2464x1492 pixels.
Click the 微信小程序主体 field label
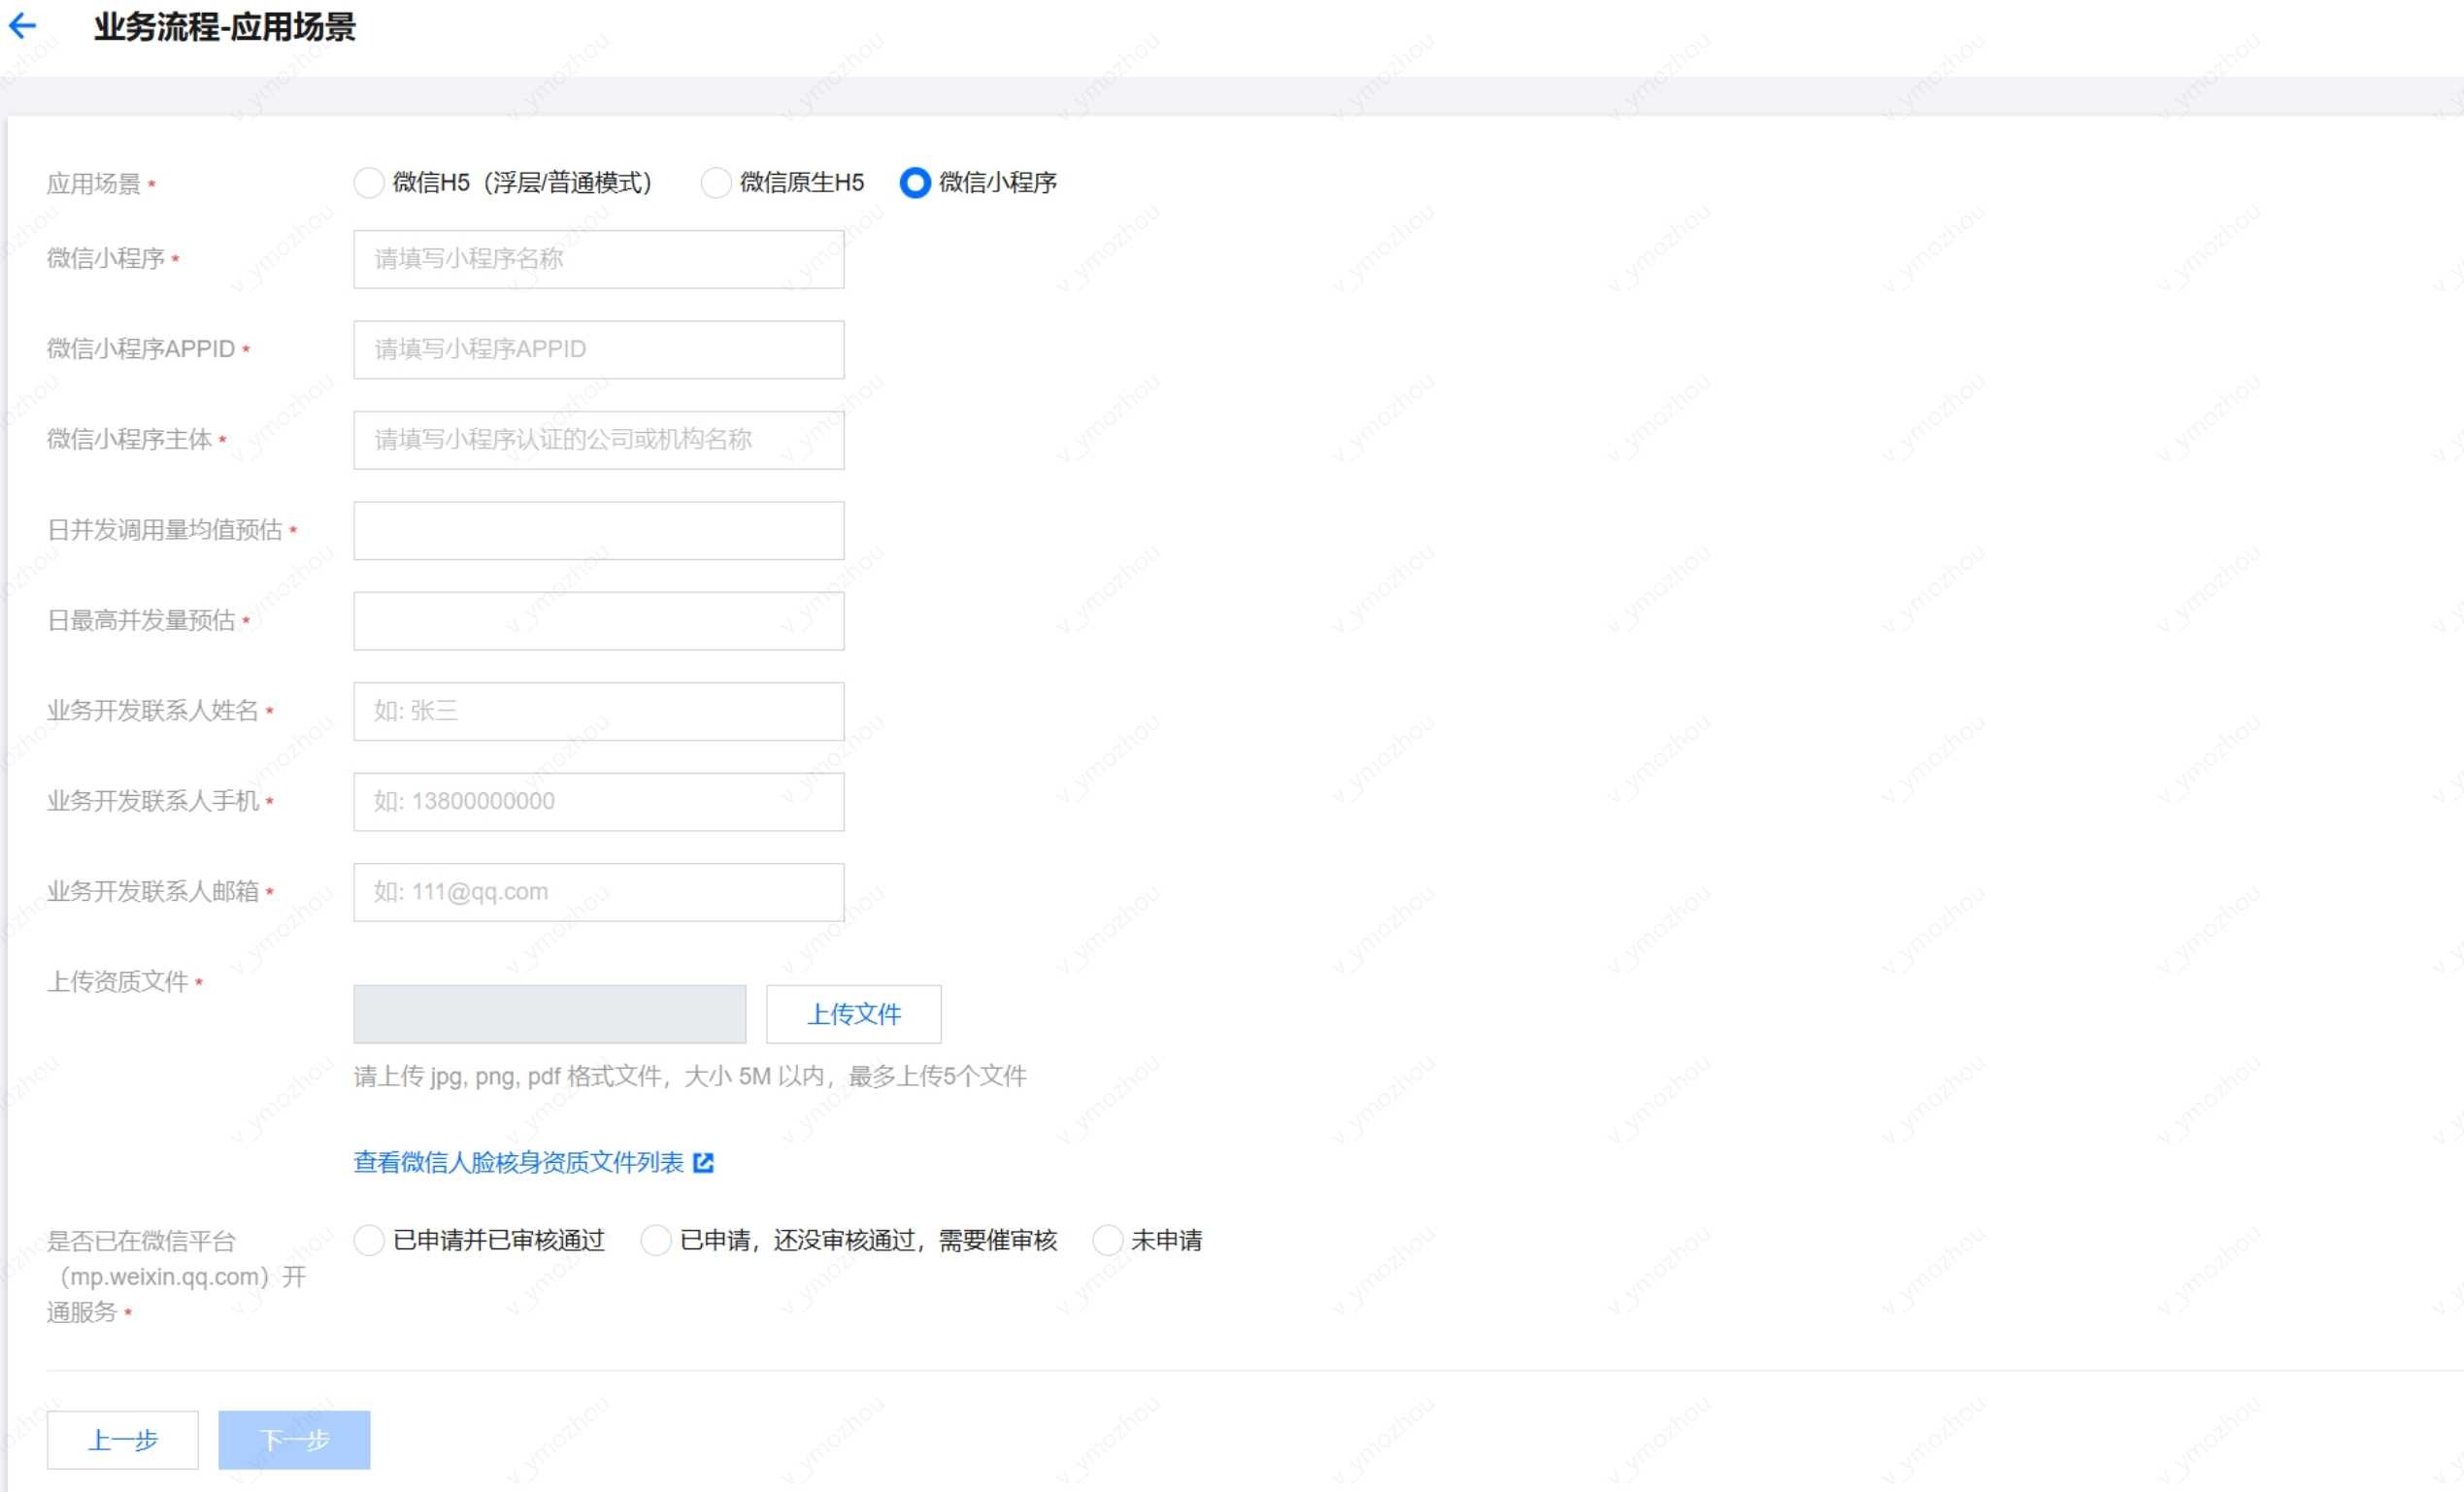(x=129, y=439)
